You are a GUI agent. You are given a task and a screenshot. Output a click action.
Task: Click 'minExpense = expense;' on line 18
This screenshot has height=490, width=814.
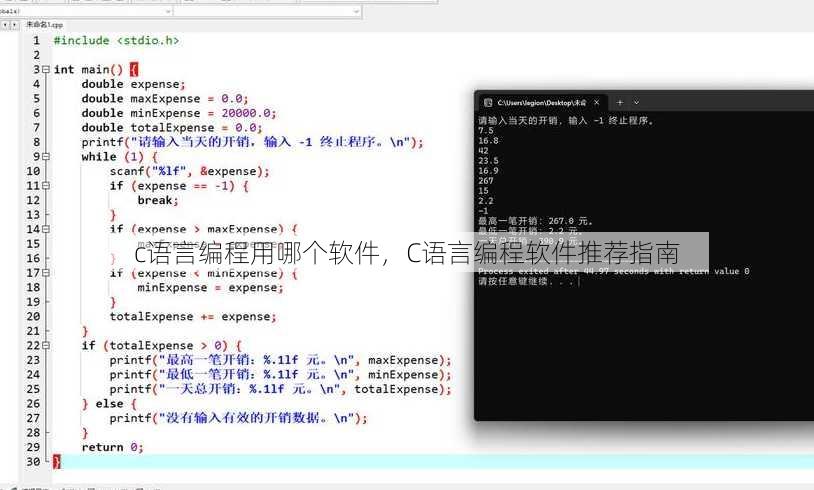click(210, 288)
